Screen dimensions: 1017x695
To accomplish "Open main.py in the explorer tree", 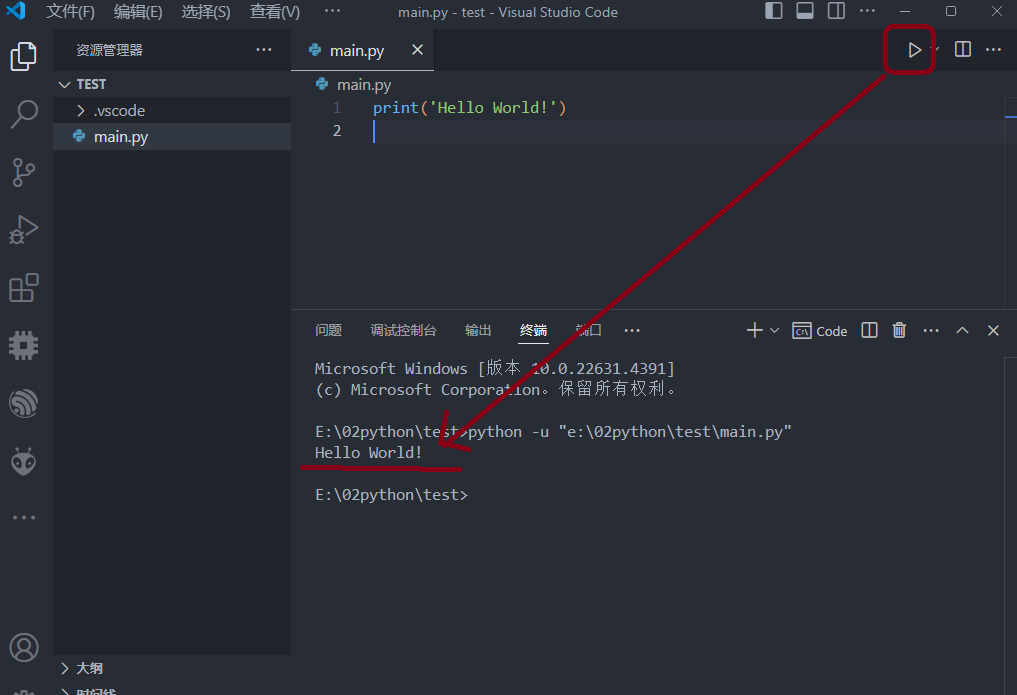I will coord(121,137).
